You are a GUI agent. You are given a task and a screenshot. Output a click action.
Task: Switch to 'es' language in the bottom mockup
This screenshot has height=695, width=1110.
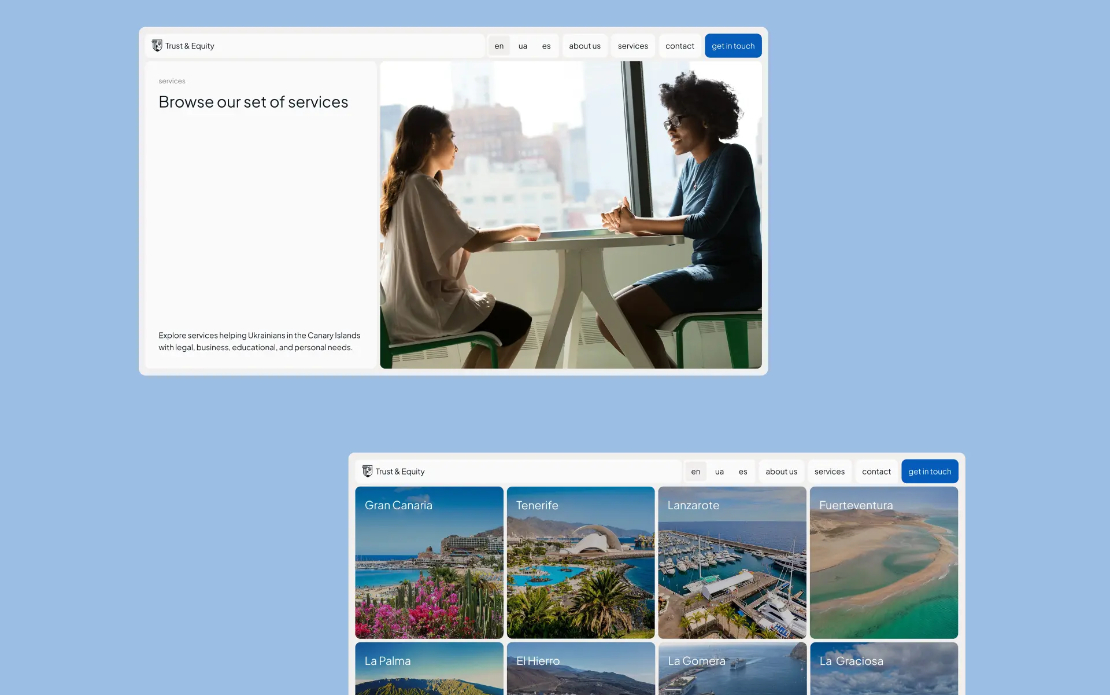tap(743, 471)
